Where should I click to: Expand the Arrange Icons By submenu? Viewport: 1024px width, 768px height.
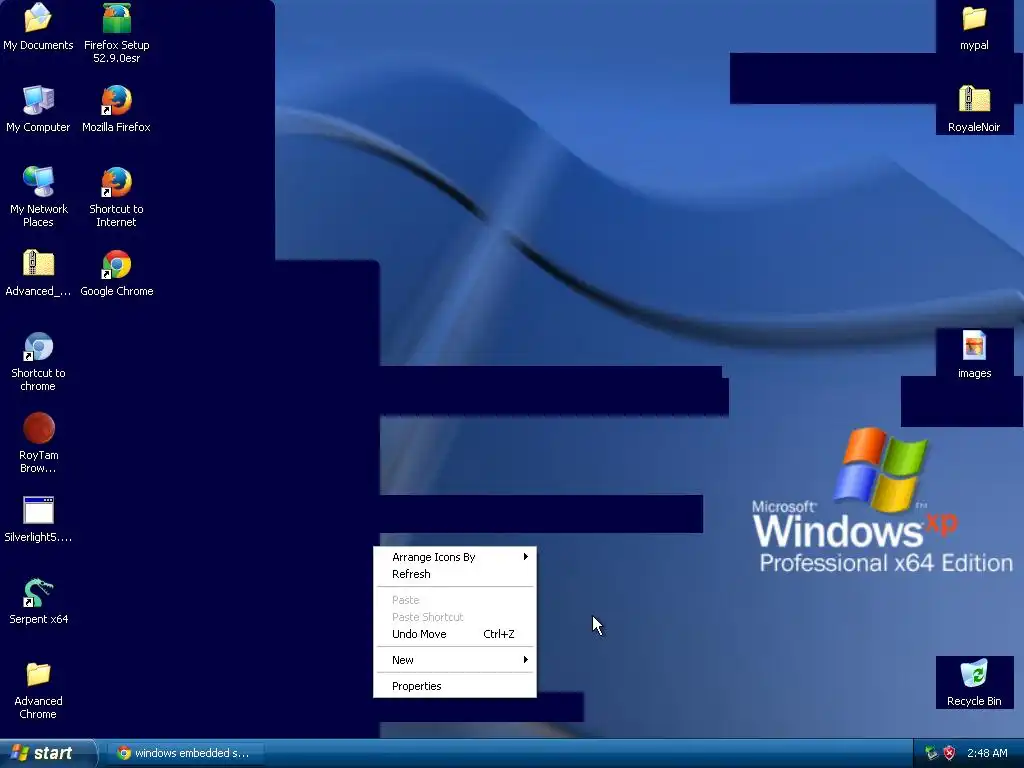click(x=455, y=557)
